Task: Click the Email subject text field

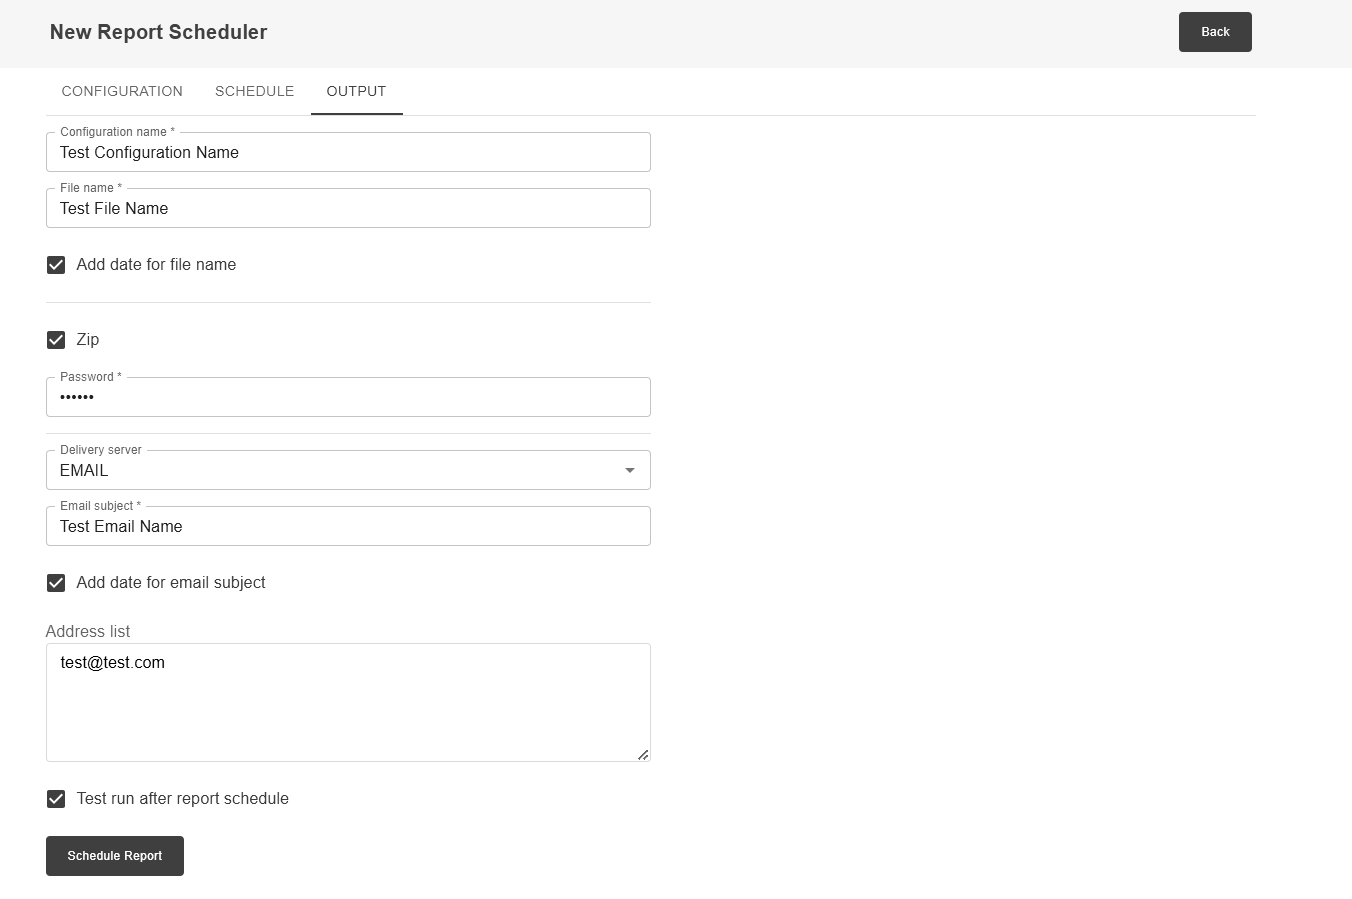Action: (x=348, y=527)
